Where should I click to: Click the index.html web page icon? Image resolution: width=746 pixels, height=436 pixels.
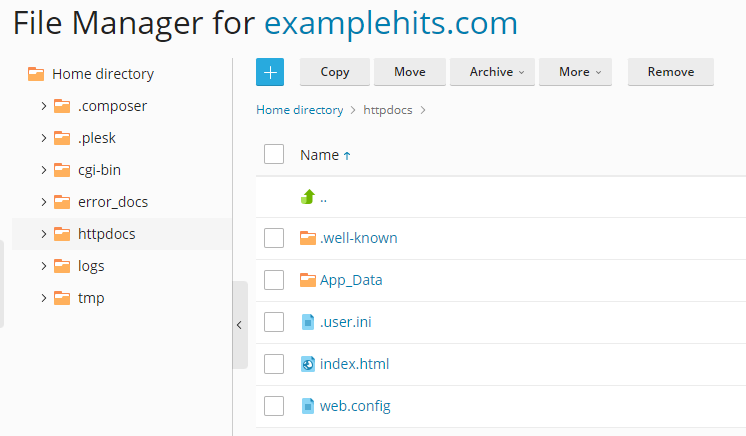click(x=308, y=364)
